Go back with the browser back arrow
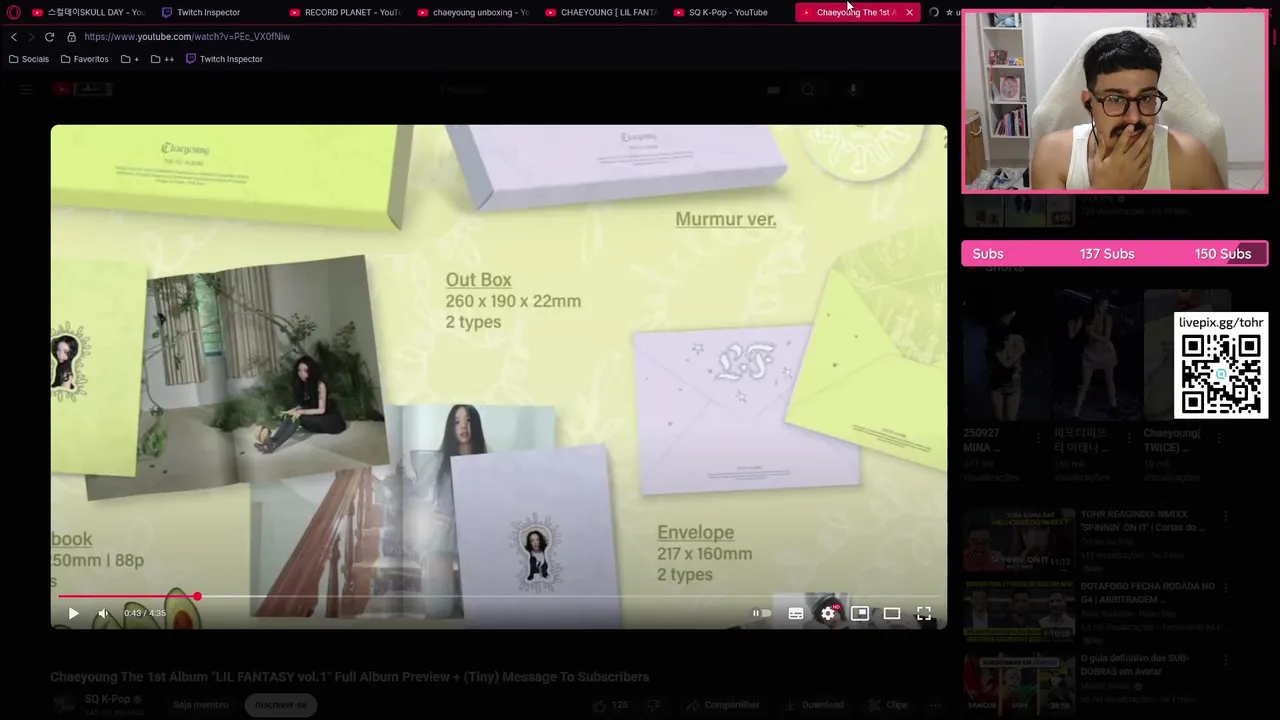This screenshot has height=720, width=1280. pyautogui.click(x=14, y=37)
